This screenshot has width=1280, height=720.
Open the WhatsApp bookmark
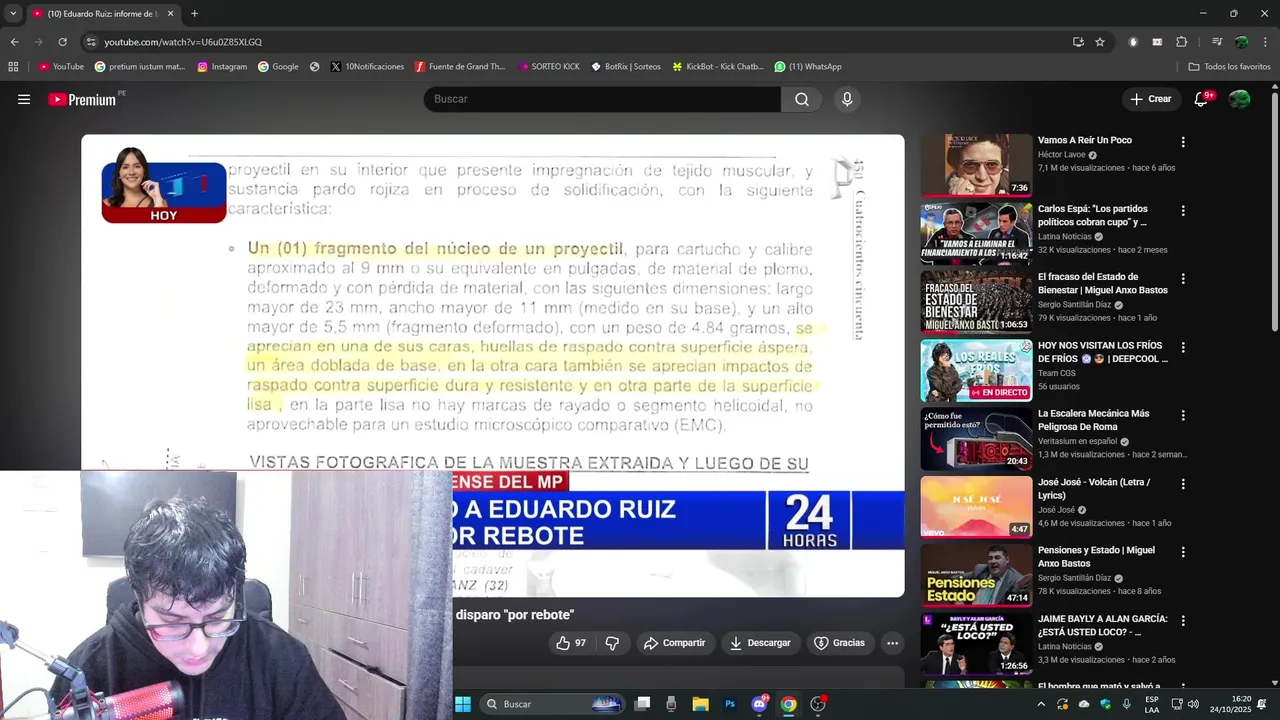tap(808, 67)
